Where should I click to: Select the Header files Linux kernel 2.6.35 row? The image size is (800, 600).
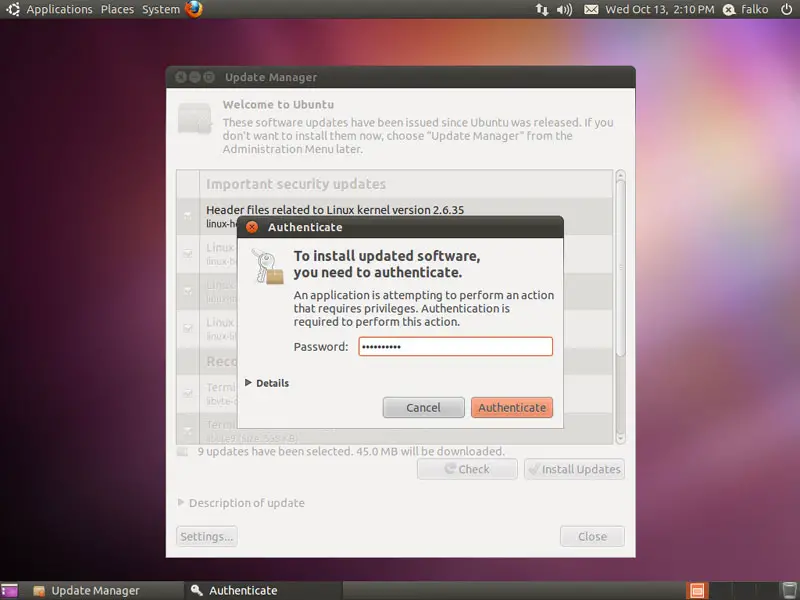click(394, 216)
